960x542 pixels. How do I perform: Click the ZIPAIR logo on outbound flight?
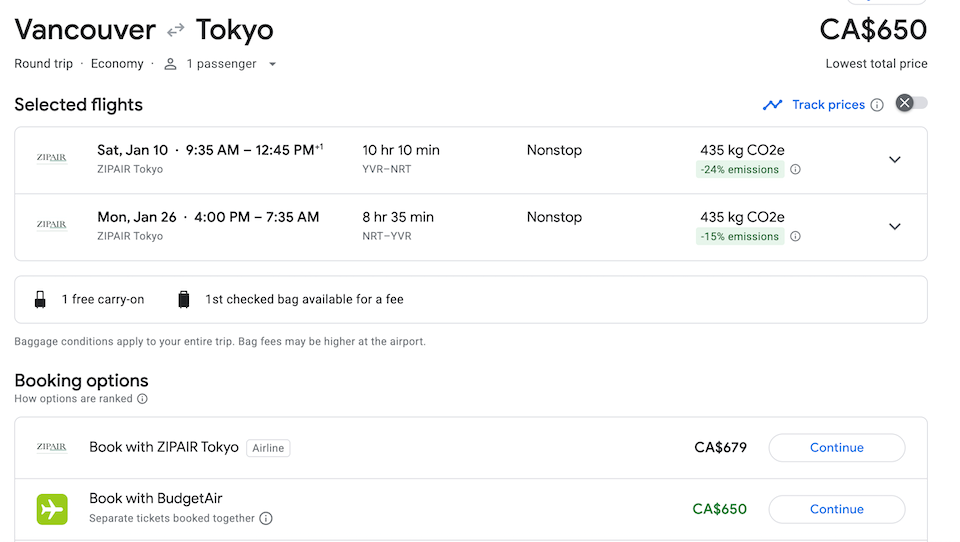click(51, 159)
